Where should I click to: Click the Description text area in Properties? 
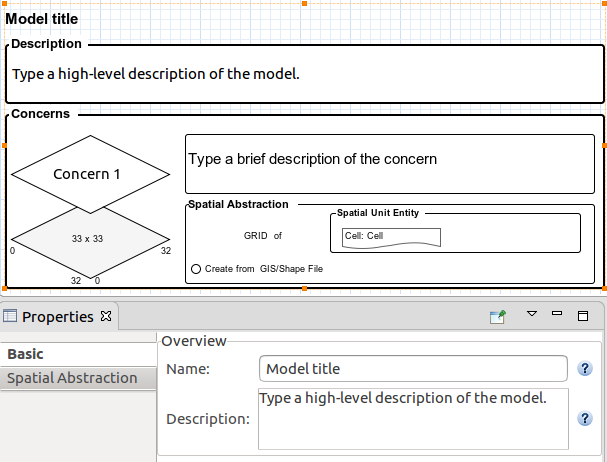tap(412, 419)
